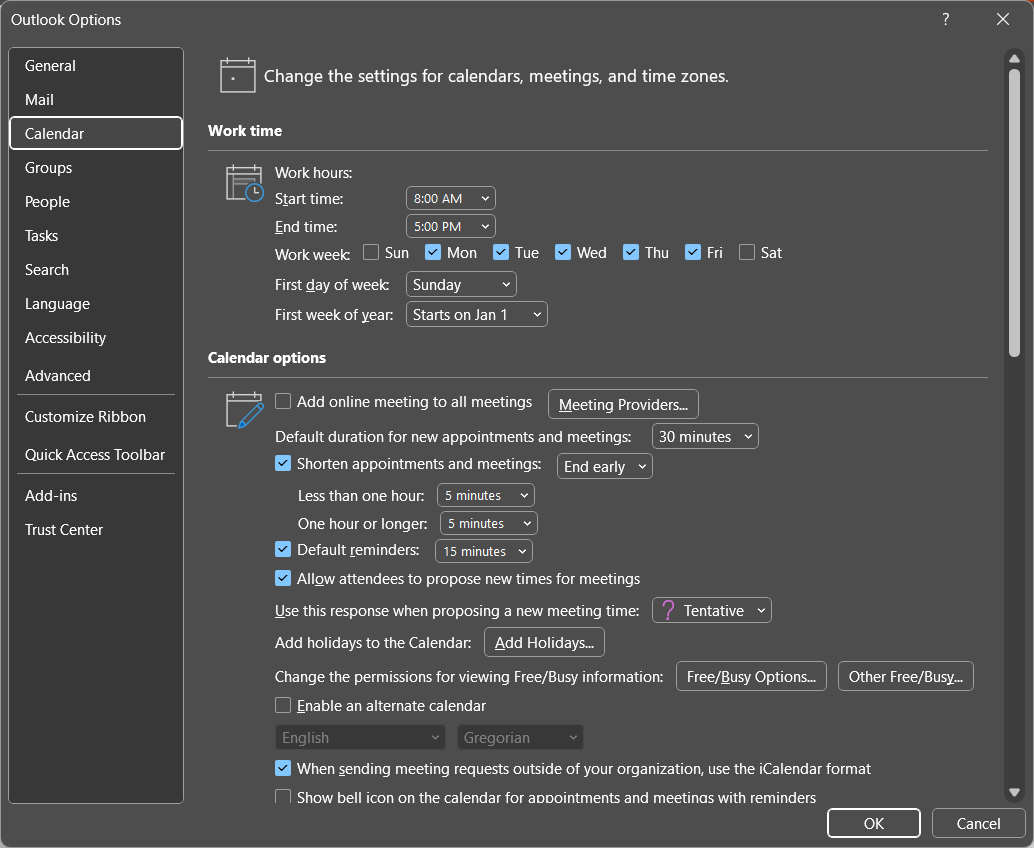Open the Default reminders 15 minutes dropdown
This screenshot has height=848, width=1034.
point(483,551)
